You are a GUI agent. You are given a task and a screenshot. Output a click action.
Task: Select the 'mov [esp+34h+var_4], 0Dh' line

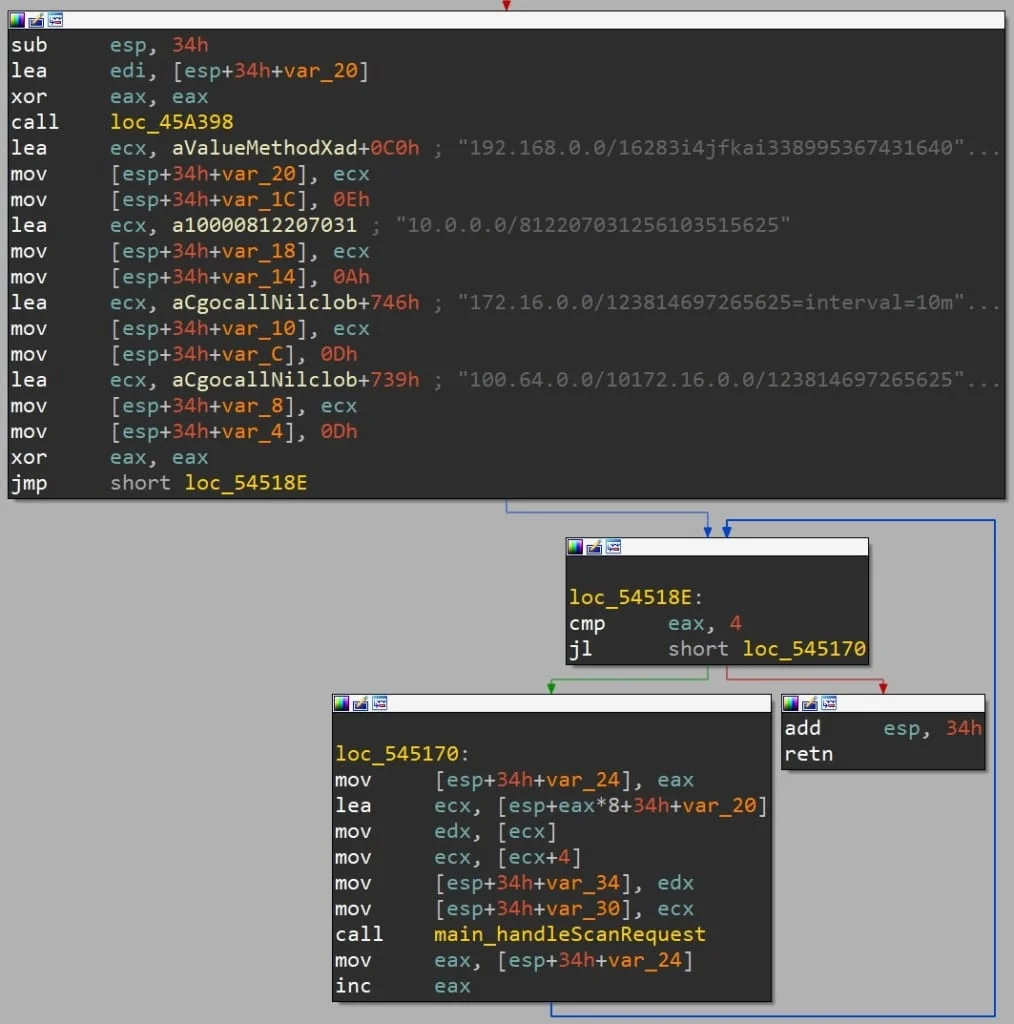[x=184, y=432]
